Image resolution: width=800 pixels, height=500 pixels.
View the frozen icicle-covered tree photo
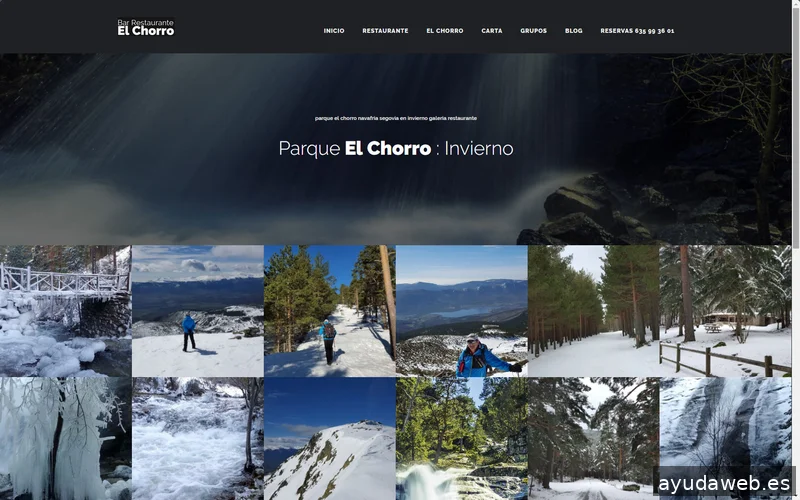(65, 439)
